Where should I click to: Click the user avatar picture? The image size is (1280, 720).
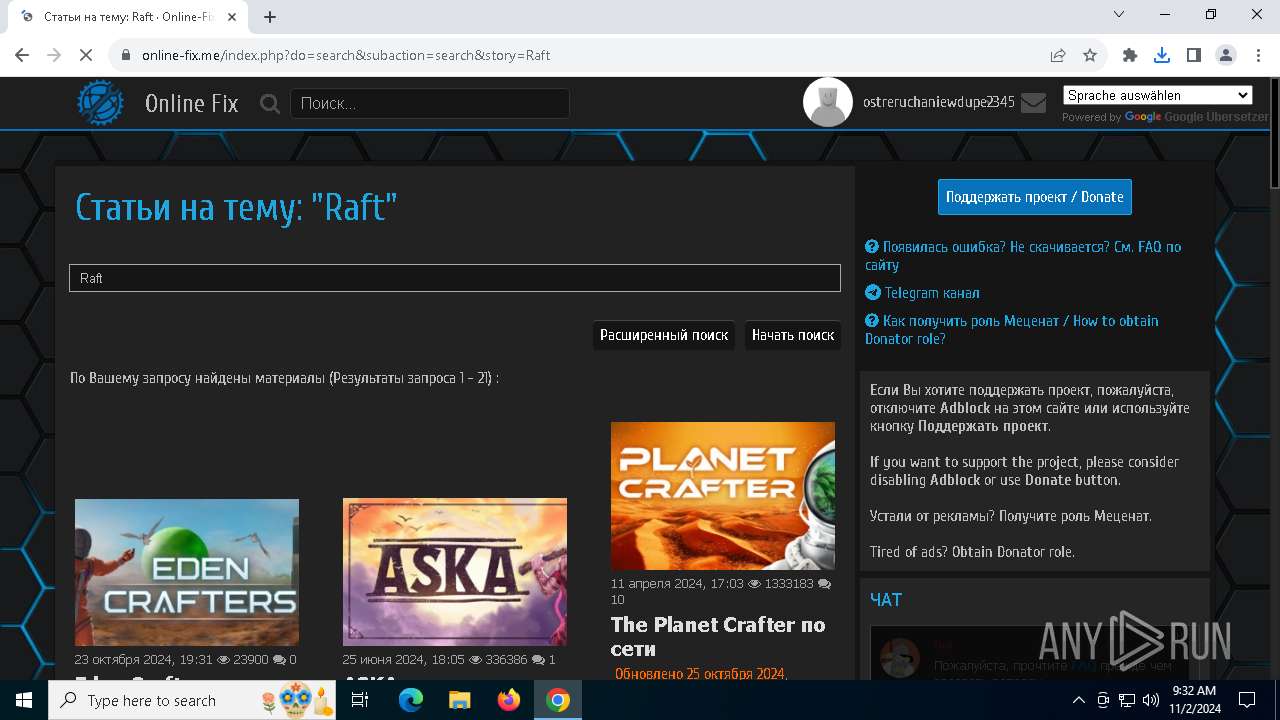(x=828, y=102)
